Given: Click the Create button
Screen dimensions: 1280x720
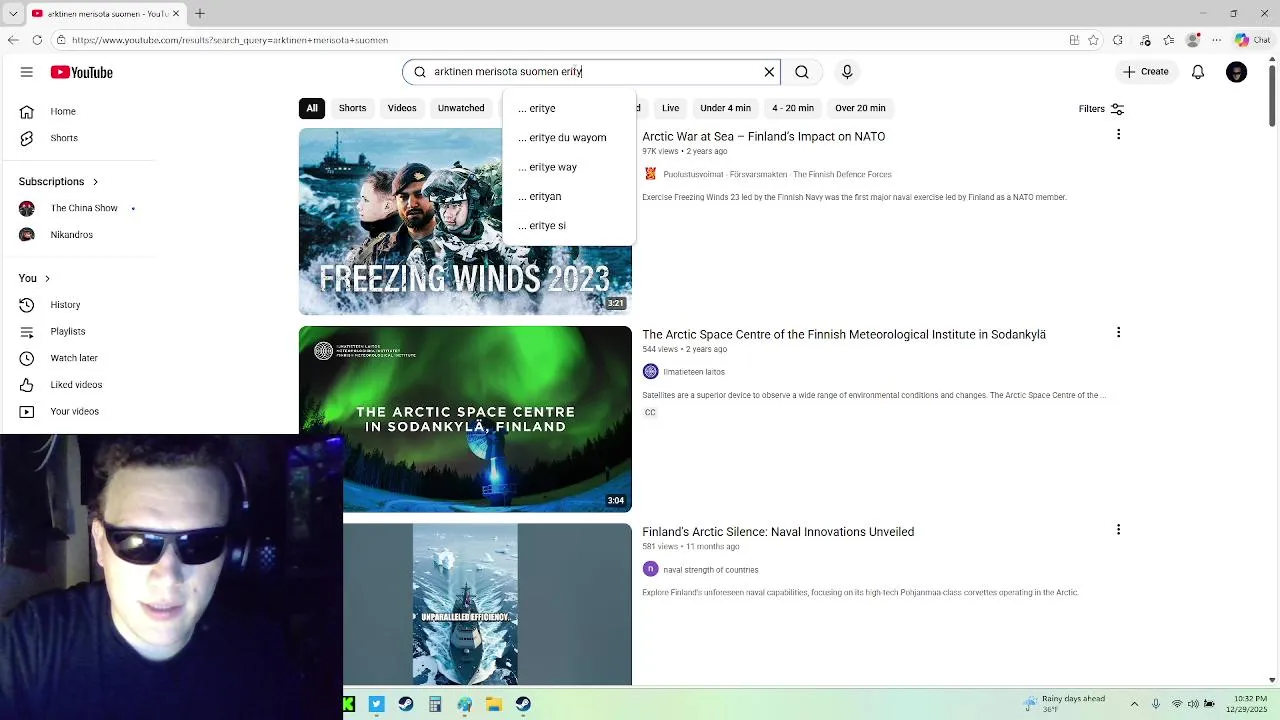Looking at the screenshot, I should pos(1145,72).
